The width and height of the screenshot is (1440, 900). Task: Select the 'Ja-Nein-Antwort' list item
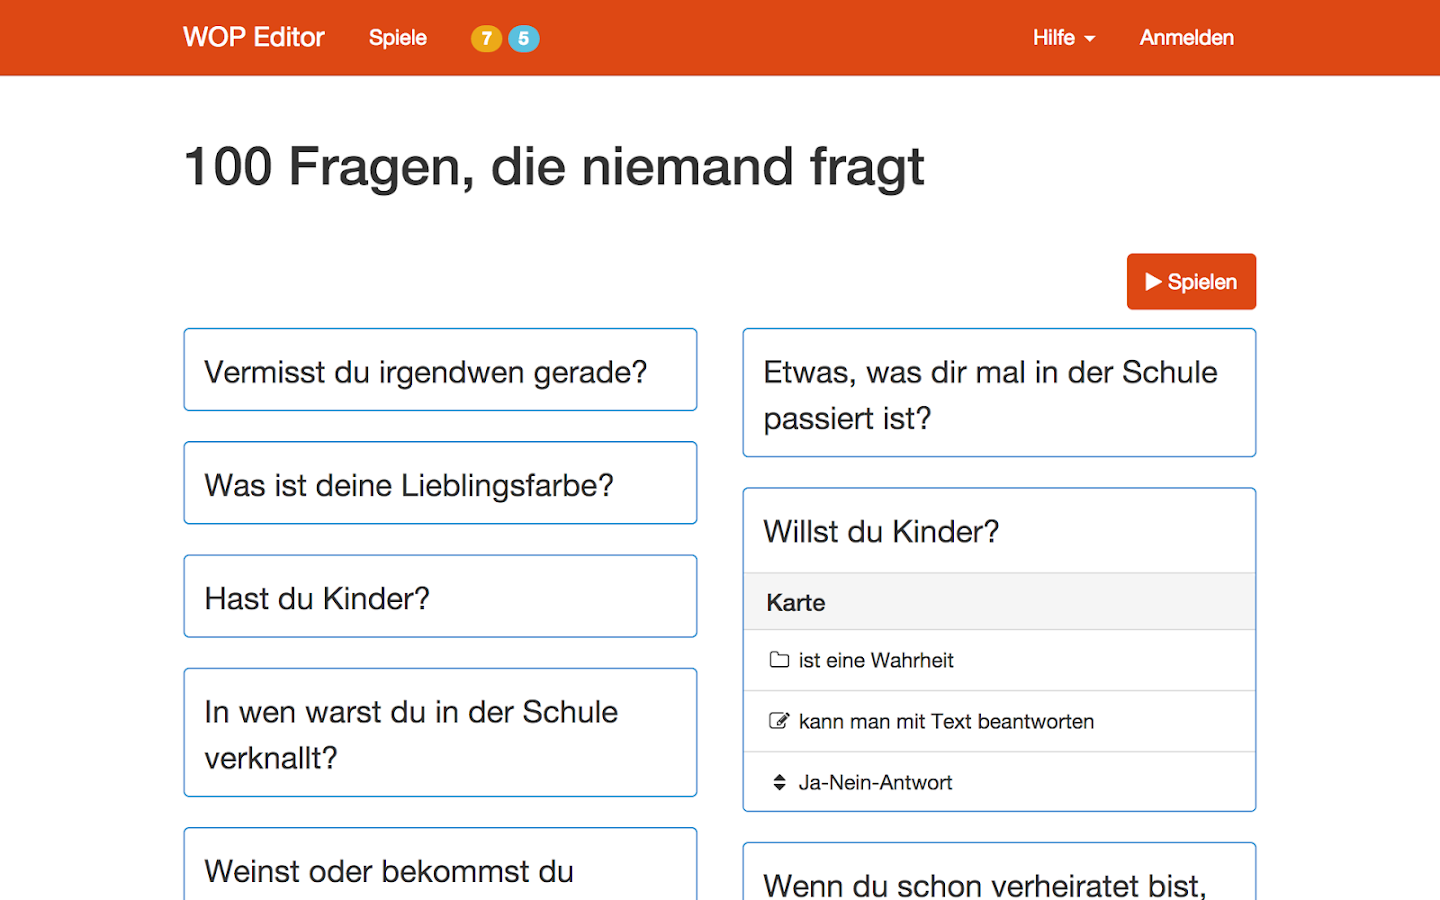pos(875,782)
